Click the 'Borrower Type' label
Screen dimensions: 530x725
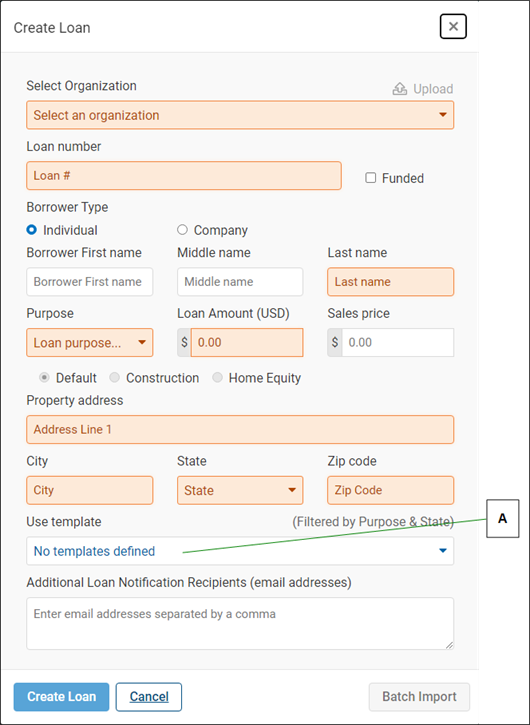(67, 207)
